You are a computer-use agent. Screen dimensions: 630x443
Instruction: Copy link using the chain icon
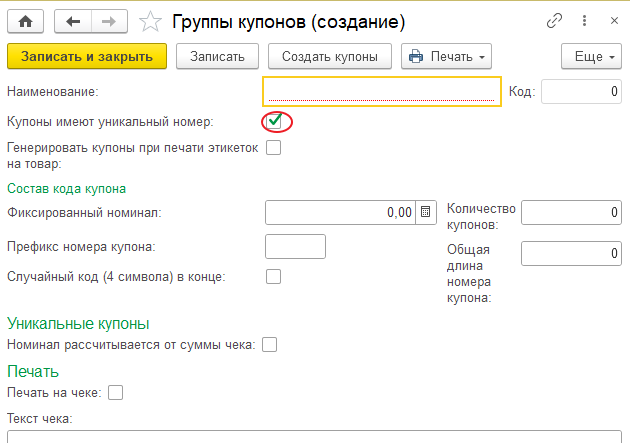(x=553, y=20)
